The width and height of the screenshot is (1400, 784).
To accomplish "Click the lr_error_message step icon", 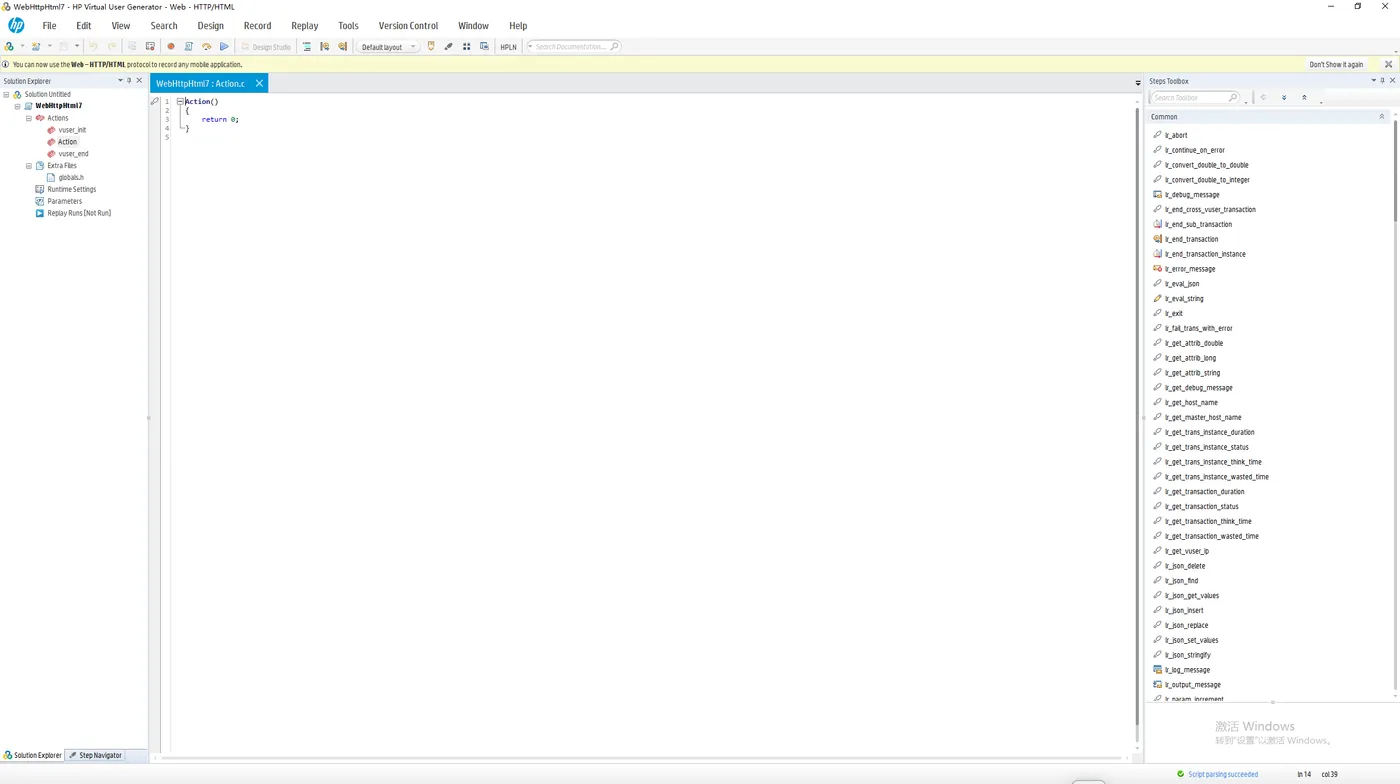I will pyautogui.click(x=1158, y=269).
